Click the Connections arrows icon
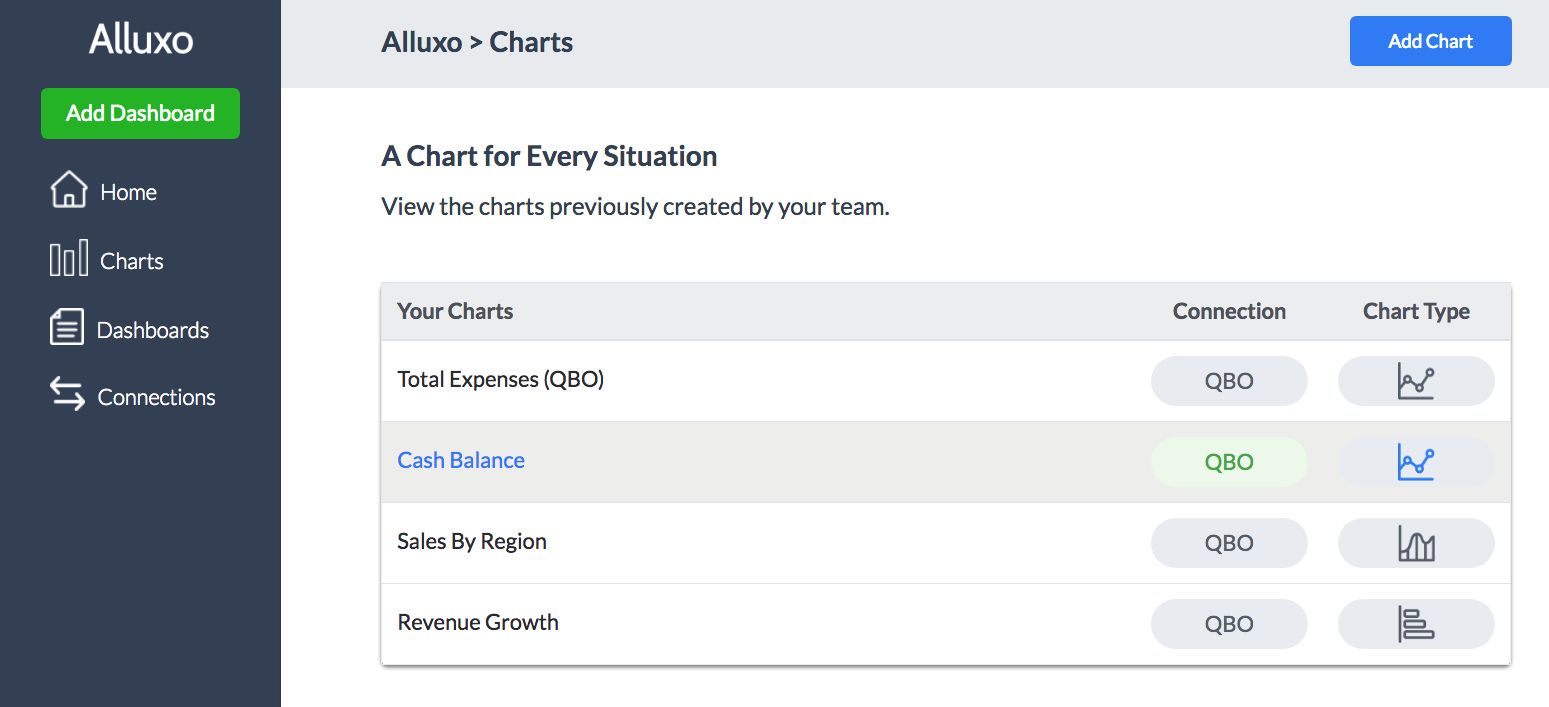Viewport: 1549px width, 707px height. coord(67,395)
